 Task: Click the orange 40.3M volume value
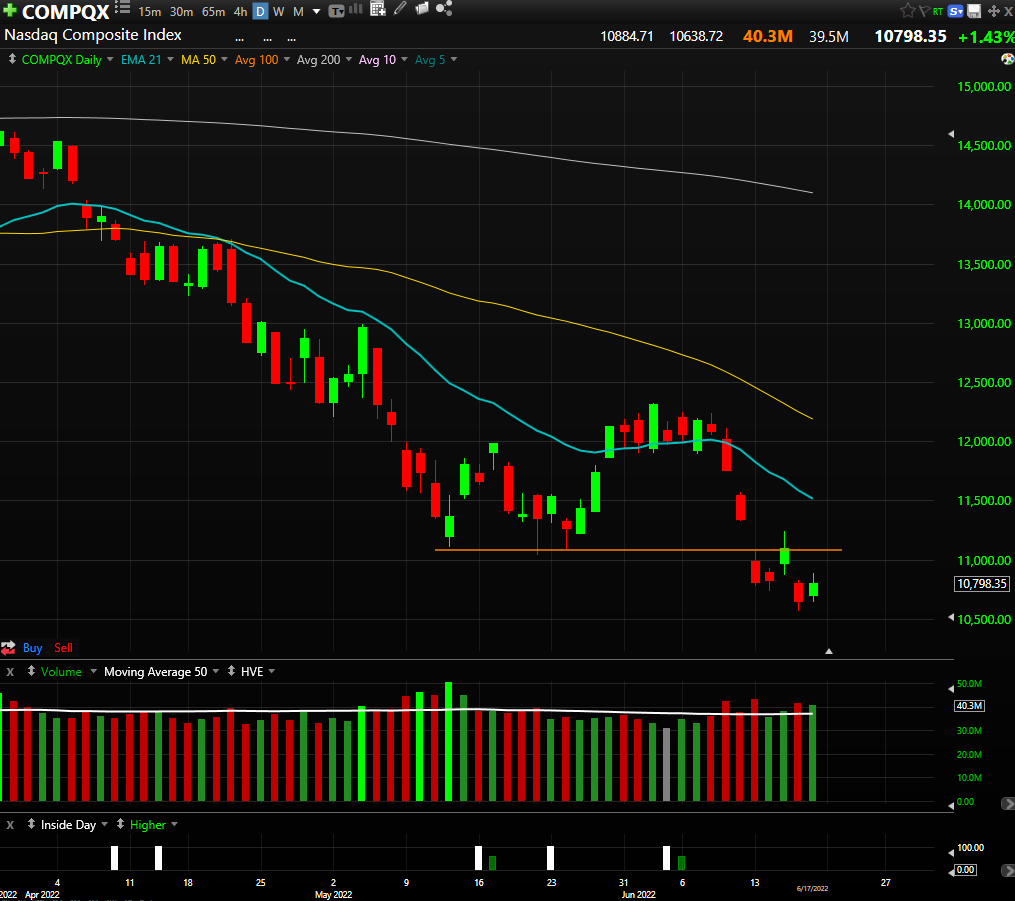(x=768, y=36)
